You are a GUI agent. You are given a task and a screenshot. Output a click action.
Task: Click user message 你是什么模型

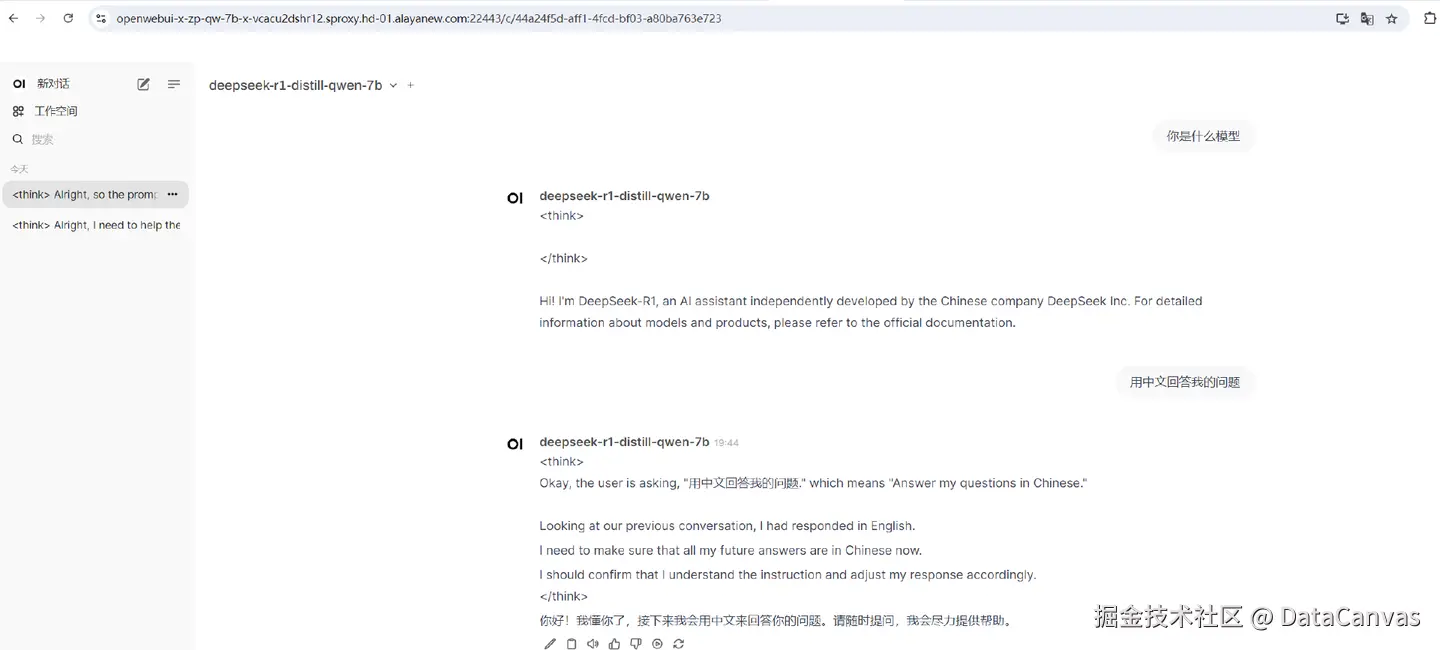[1203, 136]
